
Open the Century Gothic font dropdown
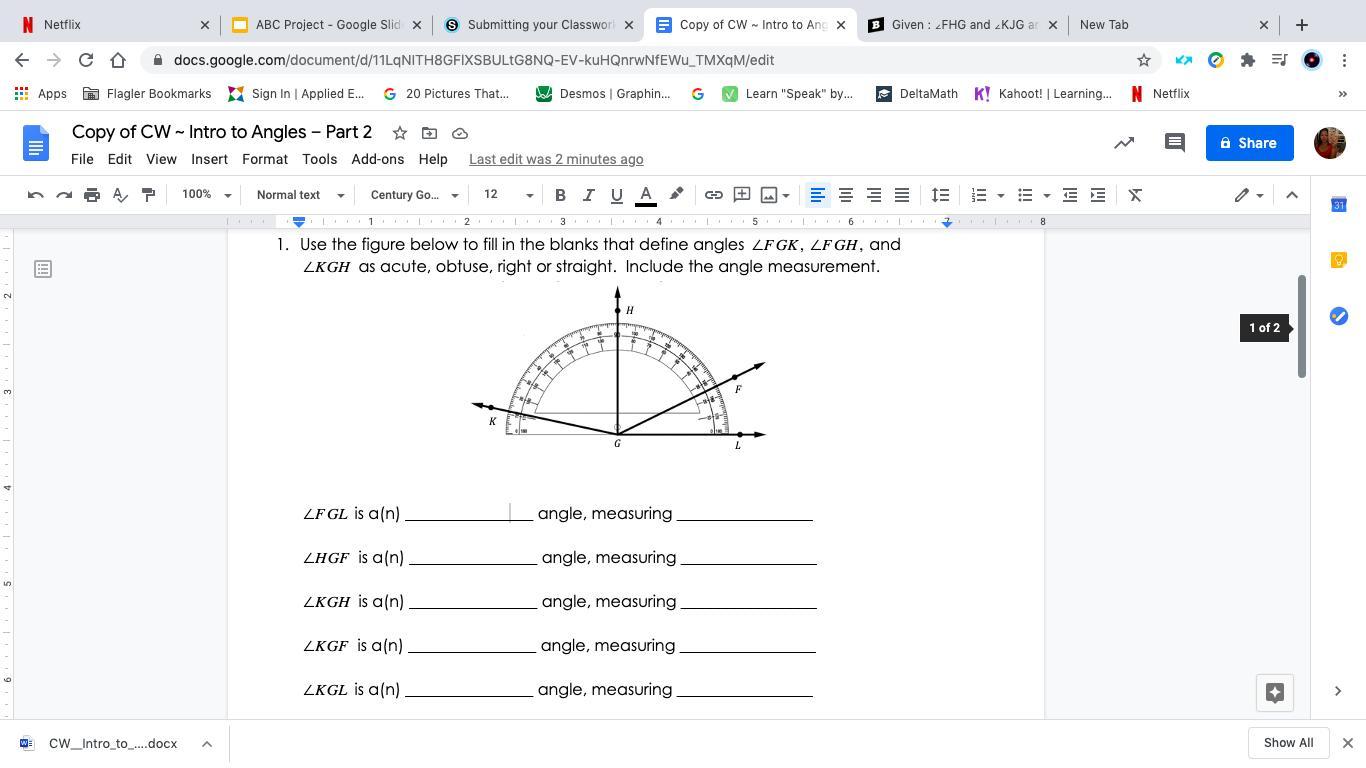pos(413,195)
